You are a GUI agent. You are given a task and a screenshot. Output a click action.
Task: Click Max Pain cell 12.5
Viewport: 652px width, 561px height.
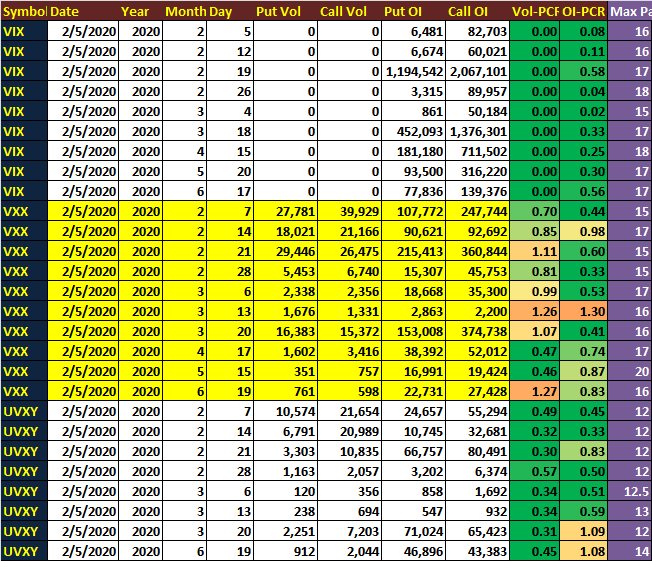(630, 491)
